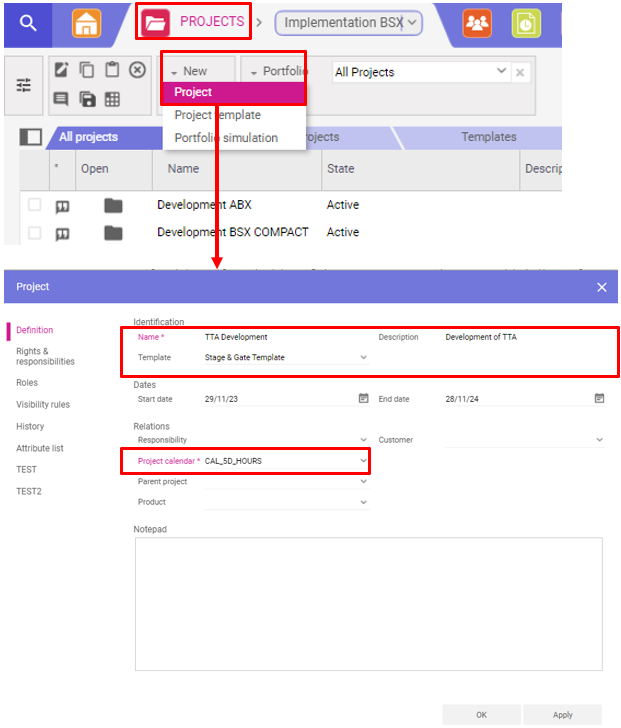This screenshot has width=621, height=728.
Task: Click the filter settings sliders icon
Action: [23, 86]
